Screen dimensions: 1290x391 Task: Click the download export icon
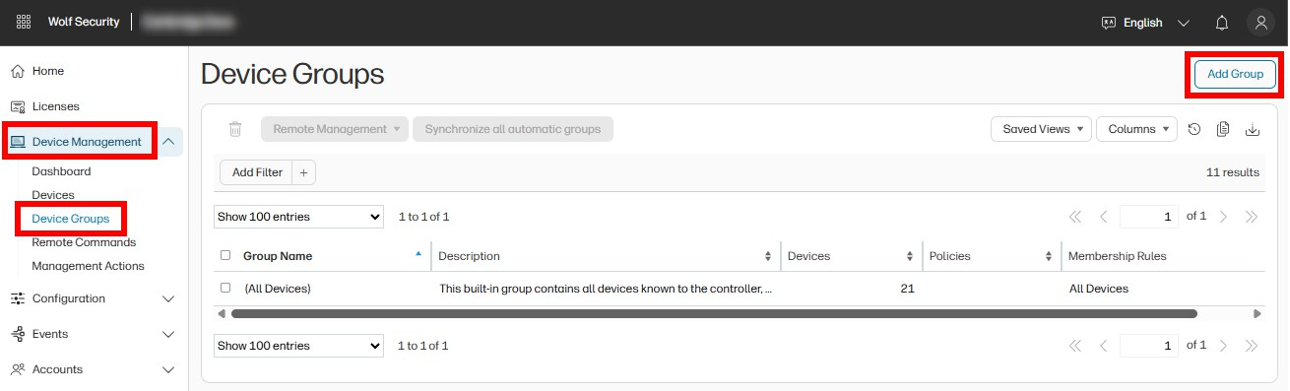(x=1252, y=129)
